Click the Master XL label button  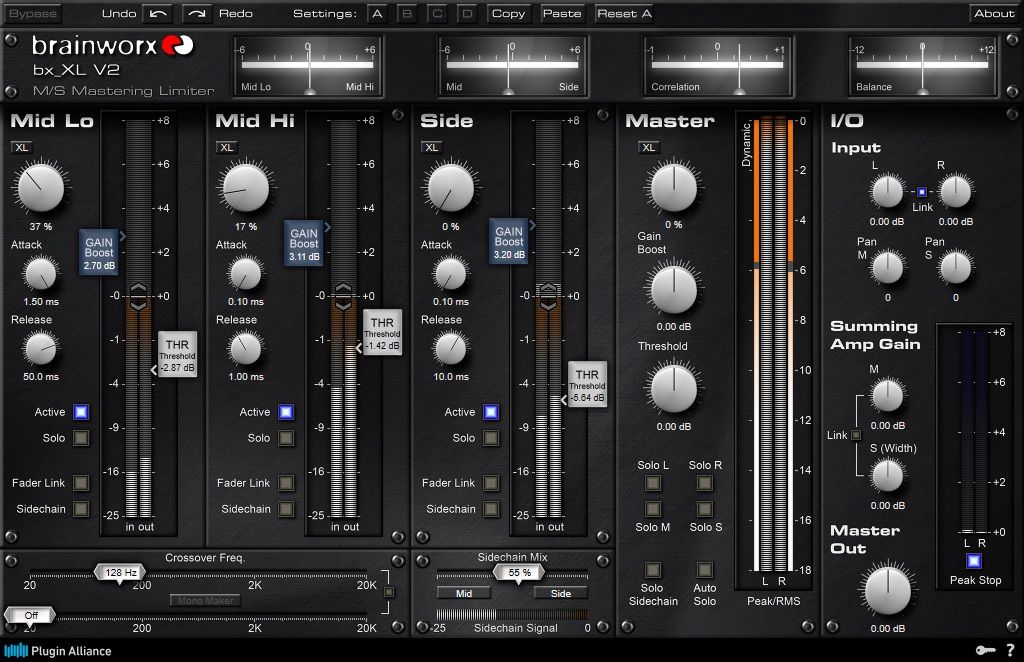[x=648, y=148]
